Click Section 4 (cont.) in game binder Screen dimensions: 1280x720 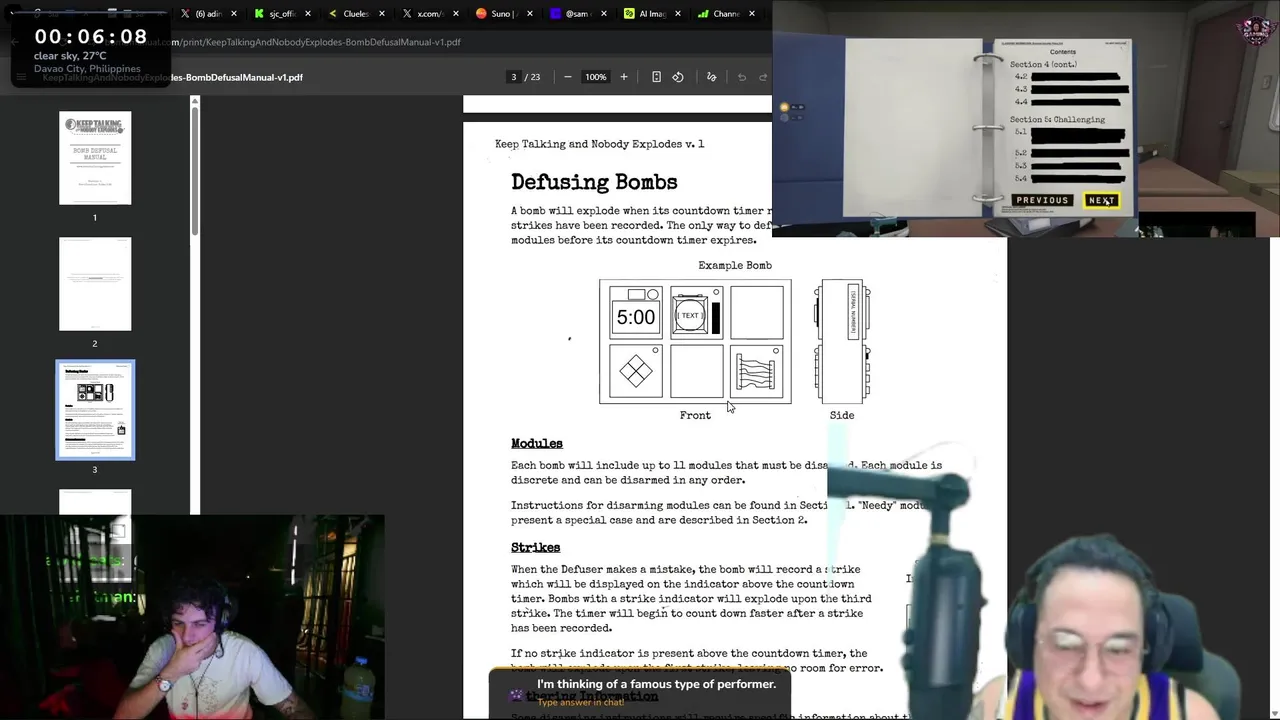tap(1043, 64)
